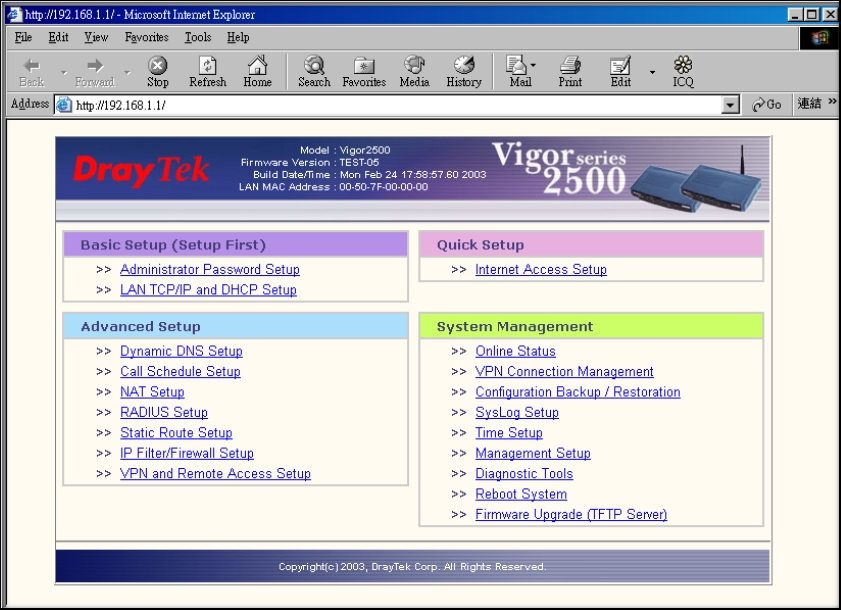Click the 'Basic Setup (Setup First)' heading
Image resolution: width=841 pixels, height=610 pixels.
pyautogui.click(x=173, y=245)
